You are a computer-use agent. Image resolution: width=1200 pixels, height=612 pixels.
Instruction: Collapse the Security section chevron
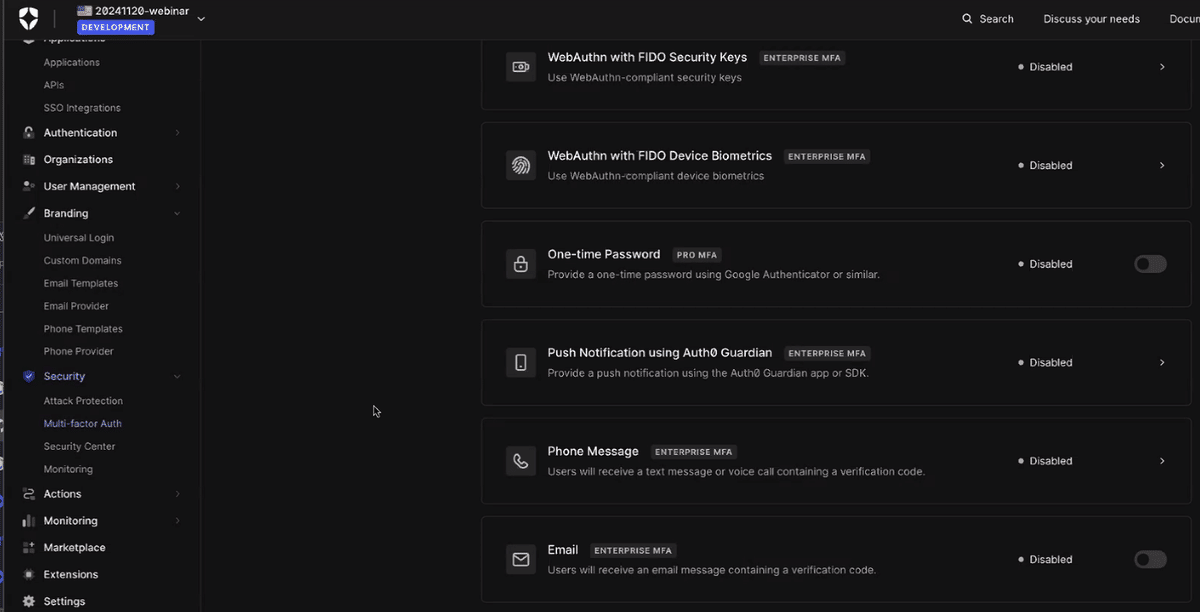click(177, 377)
